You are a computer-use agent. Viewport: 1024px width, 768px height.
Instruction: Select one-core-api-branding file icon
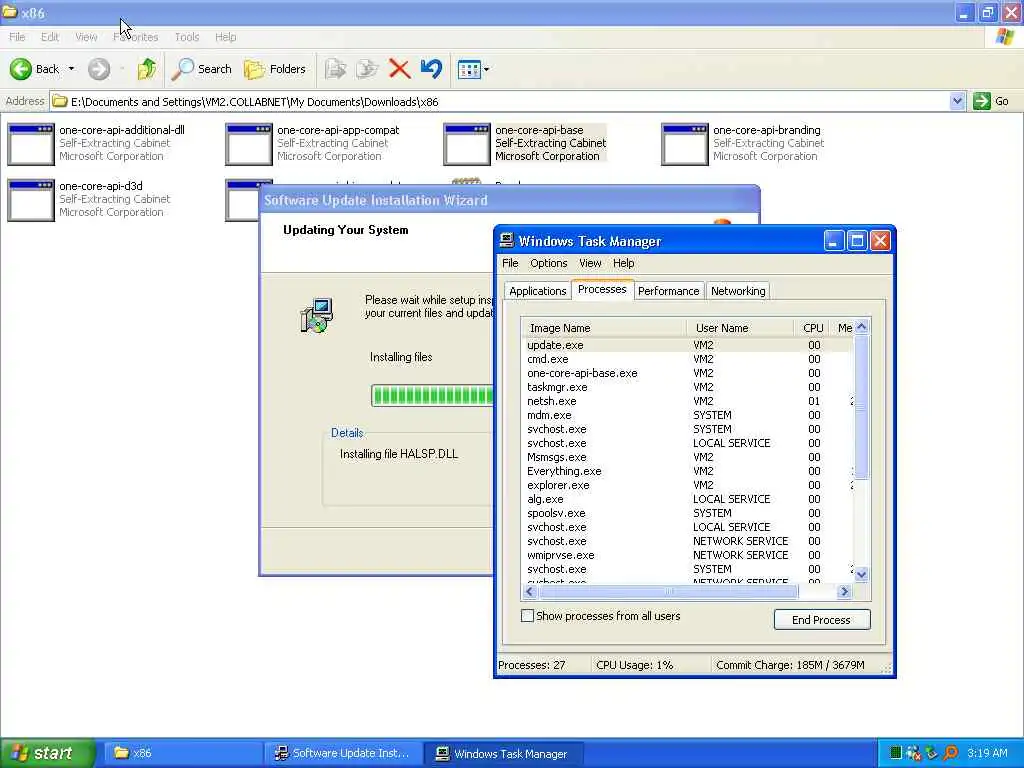pos(684,144)
